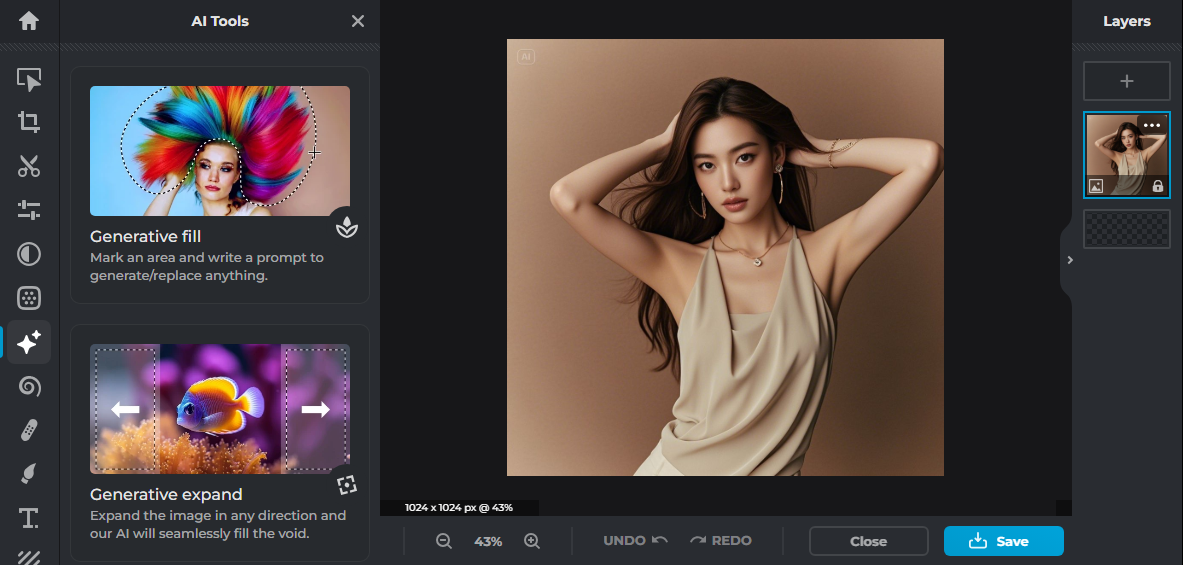The image size is (1183, 565).
Task: Open the Generative fill preview image
Action: [x=220, y=151]
